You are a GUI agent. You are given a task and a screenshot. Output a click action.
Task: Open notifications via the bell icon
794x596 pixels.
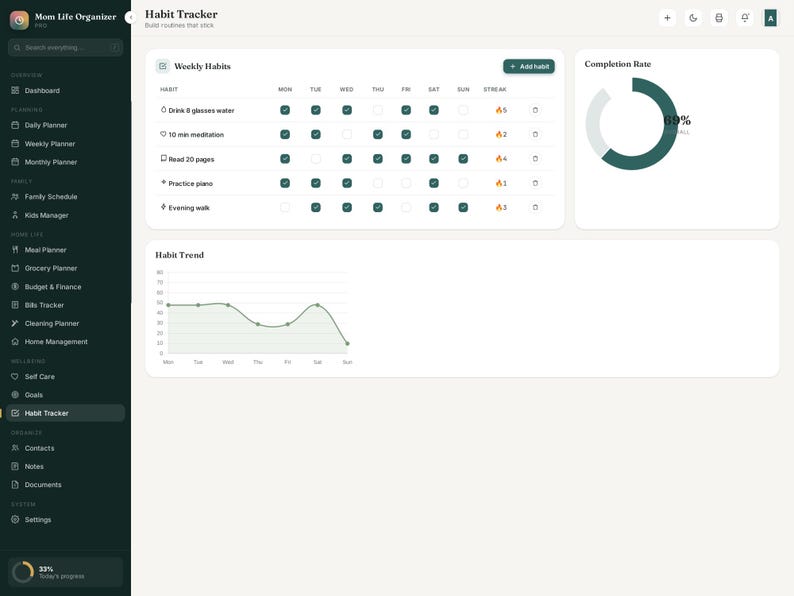point(745,18)
